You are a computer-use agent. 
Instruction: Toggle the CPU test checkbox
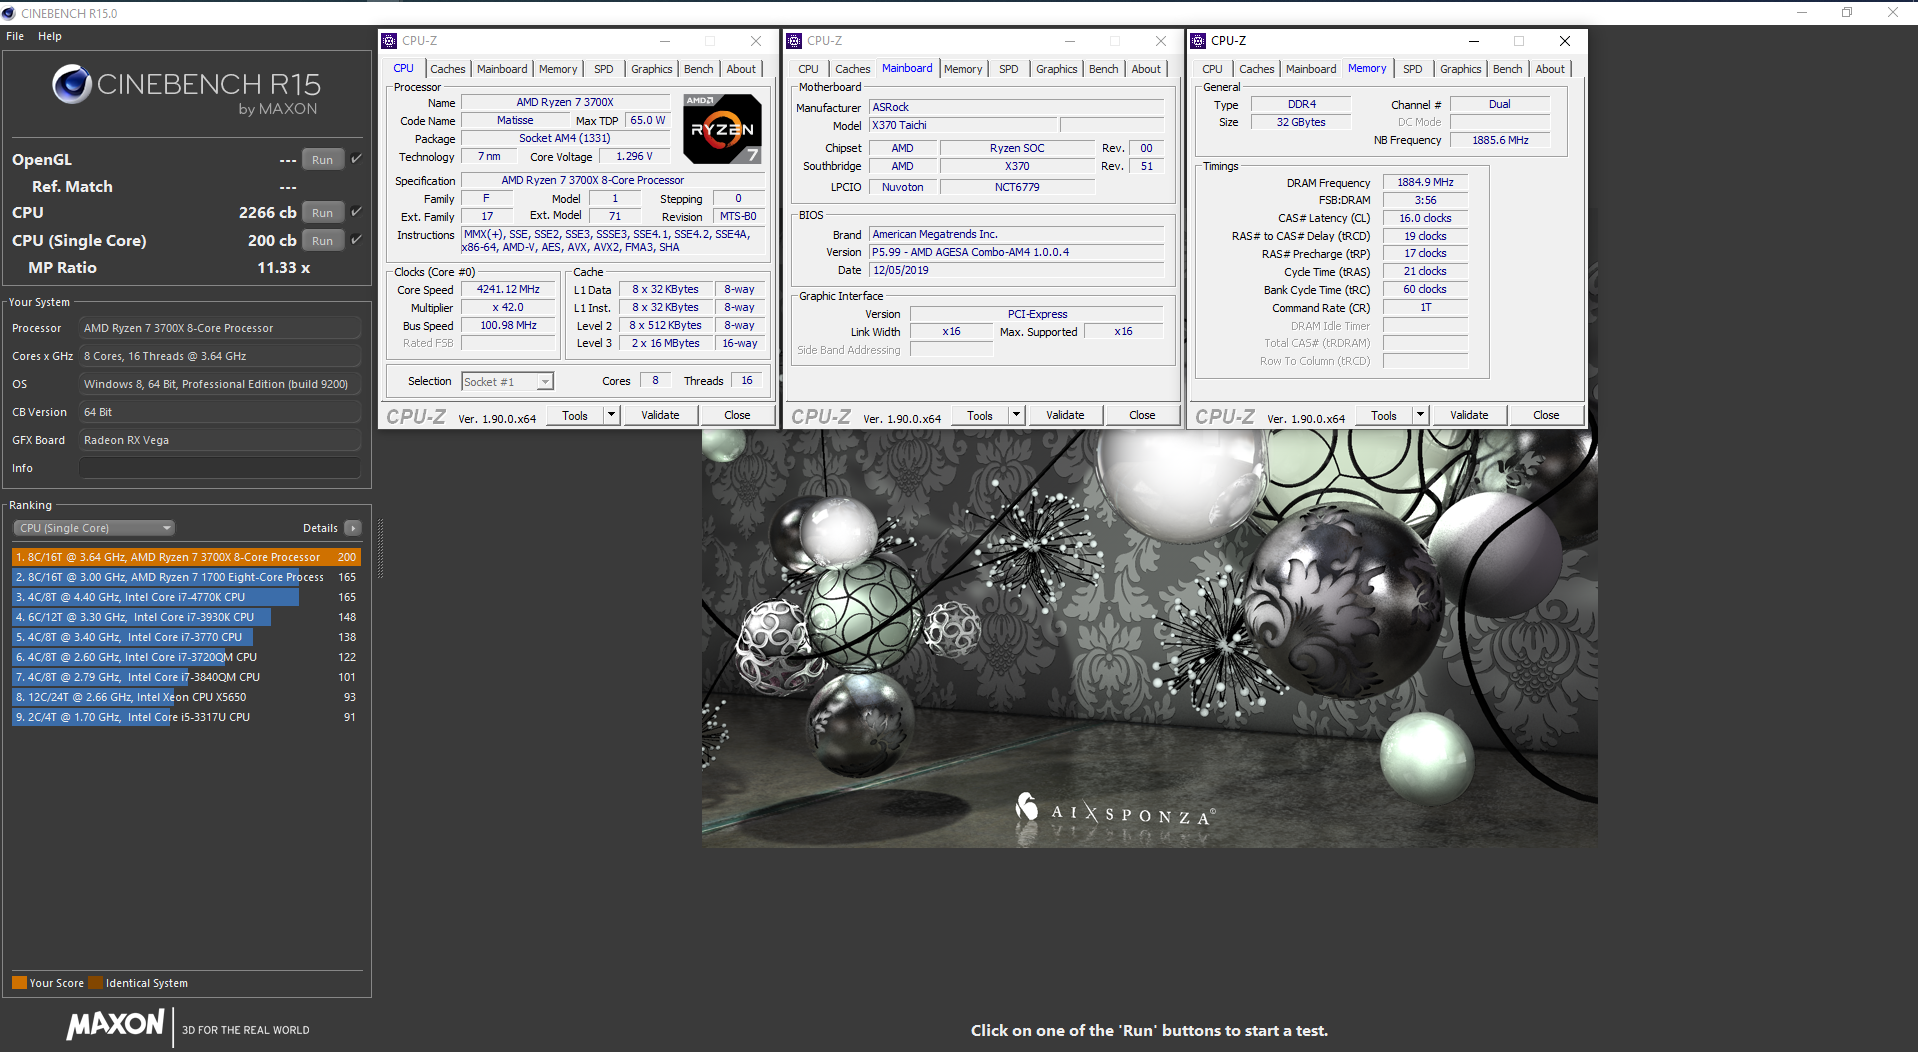pos(357,212)
